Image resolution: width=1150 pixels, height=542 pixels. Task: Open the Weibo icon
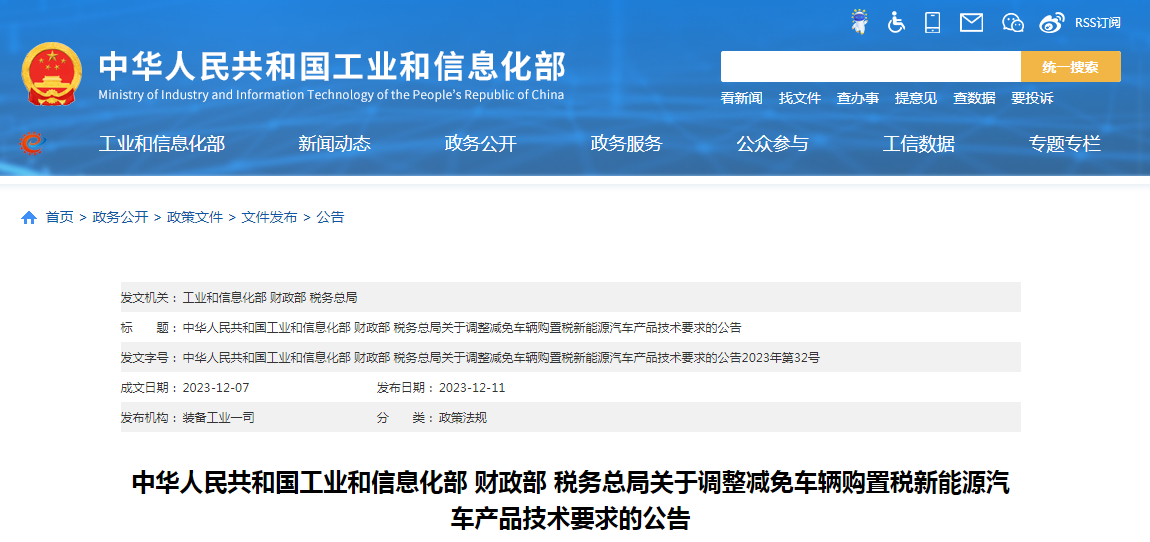coord(1052,22)
